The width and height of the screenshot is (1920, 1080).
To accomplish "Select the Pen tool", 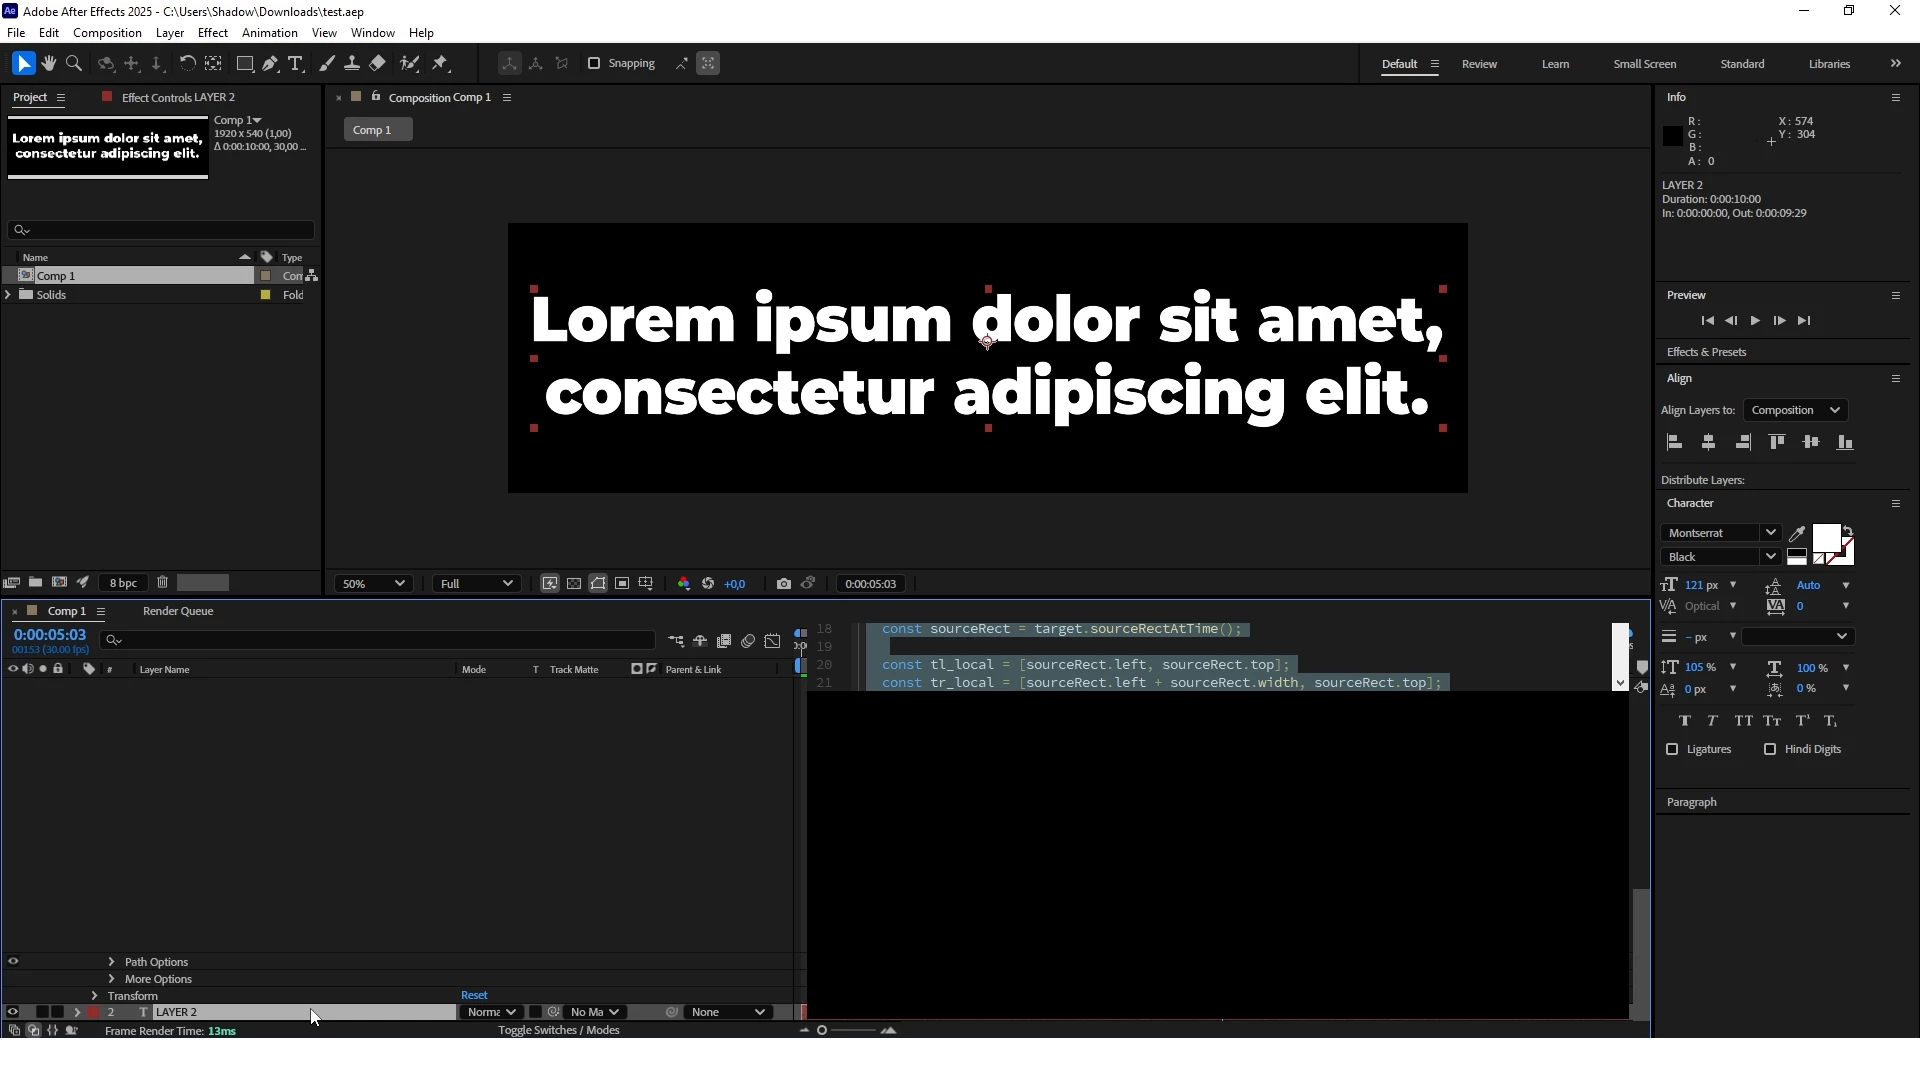I will click(270, 63).
